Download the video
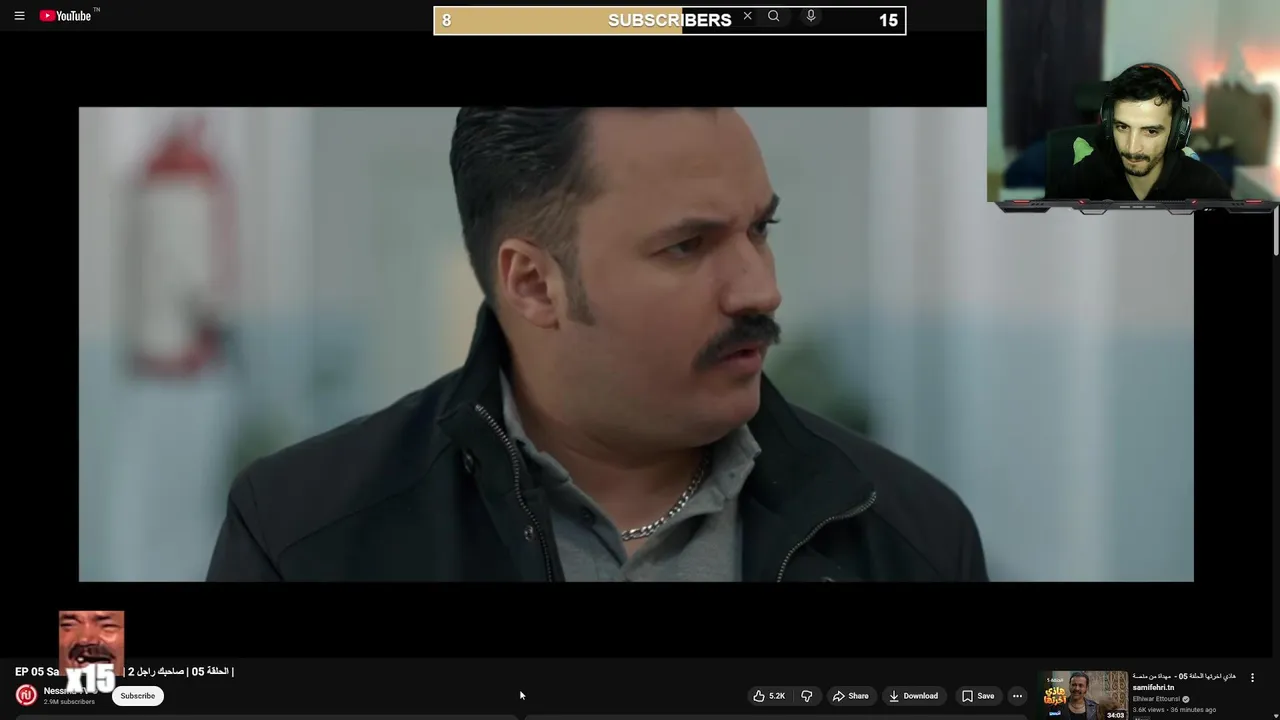Viewport: 1280px width, 720px height. click(913, 696)
